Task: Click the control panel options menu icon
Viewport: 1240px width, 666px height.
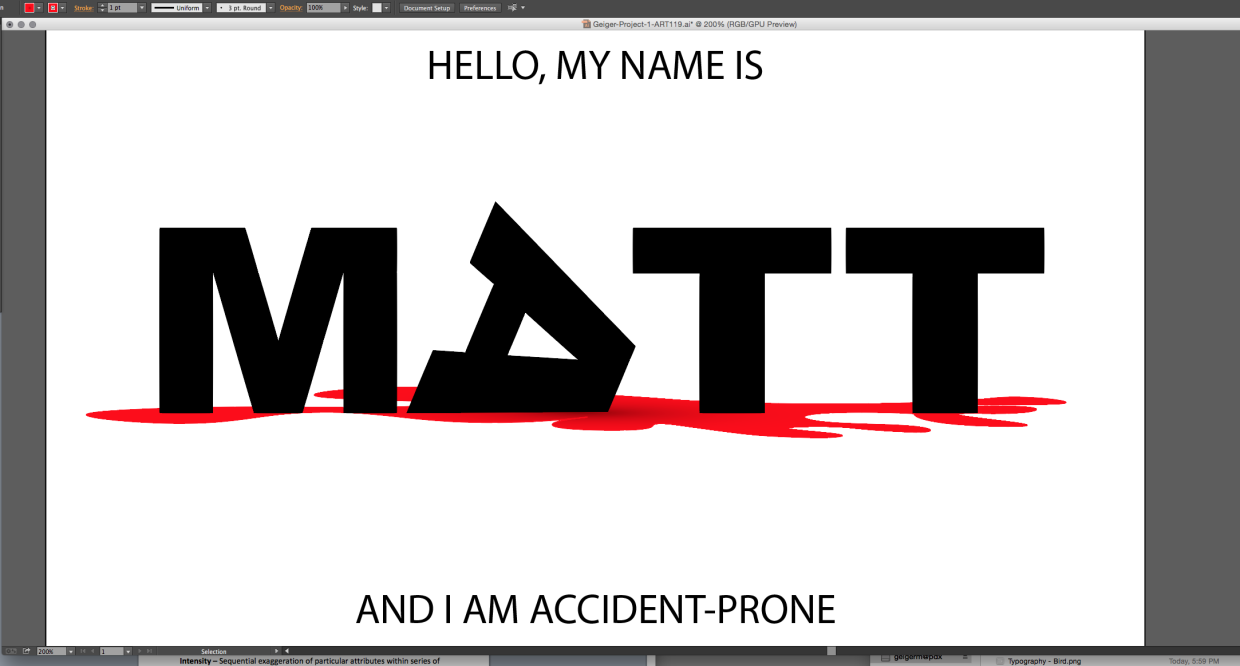Action: [515, 8]
